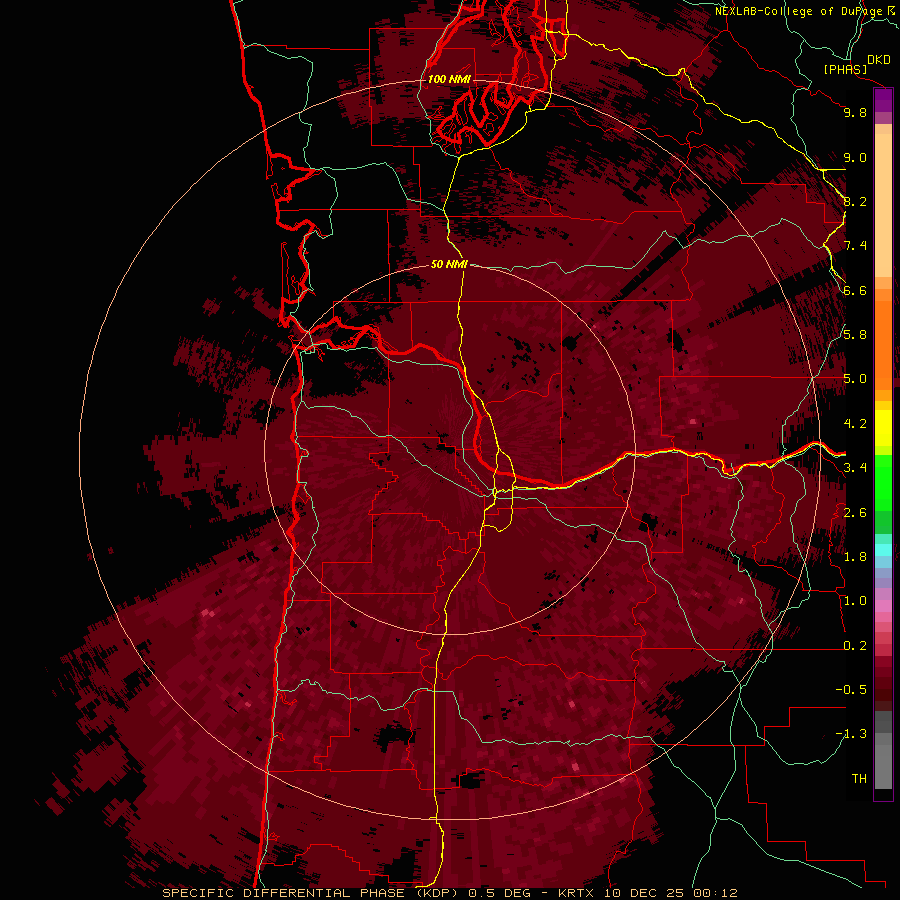Click the -1.3 scale value
The width and height of the screenshot is (900, 900).
(851, 734)
